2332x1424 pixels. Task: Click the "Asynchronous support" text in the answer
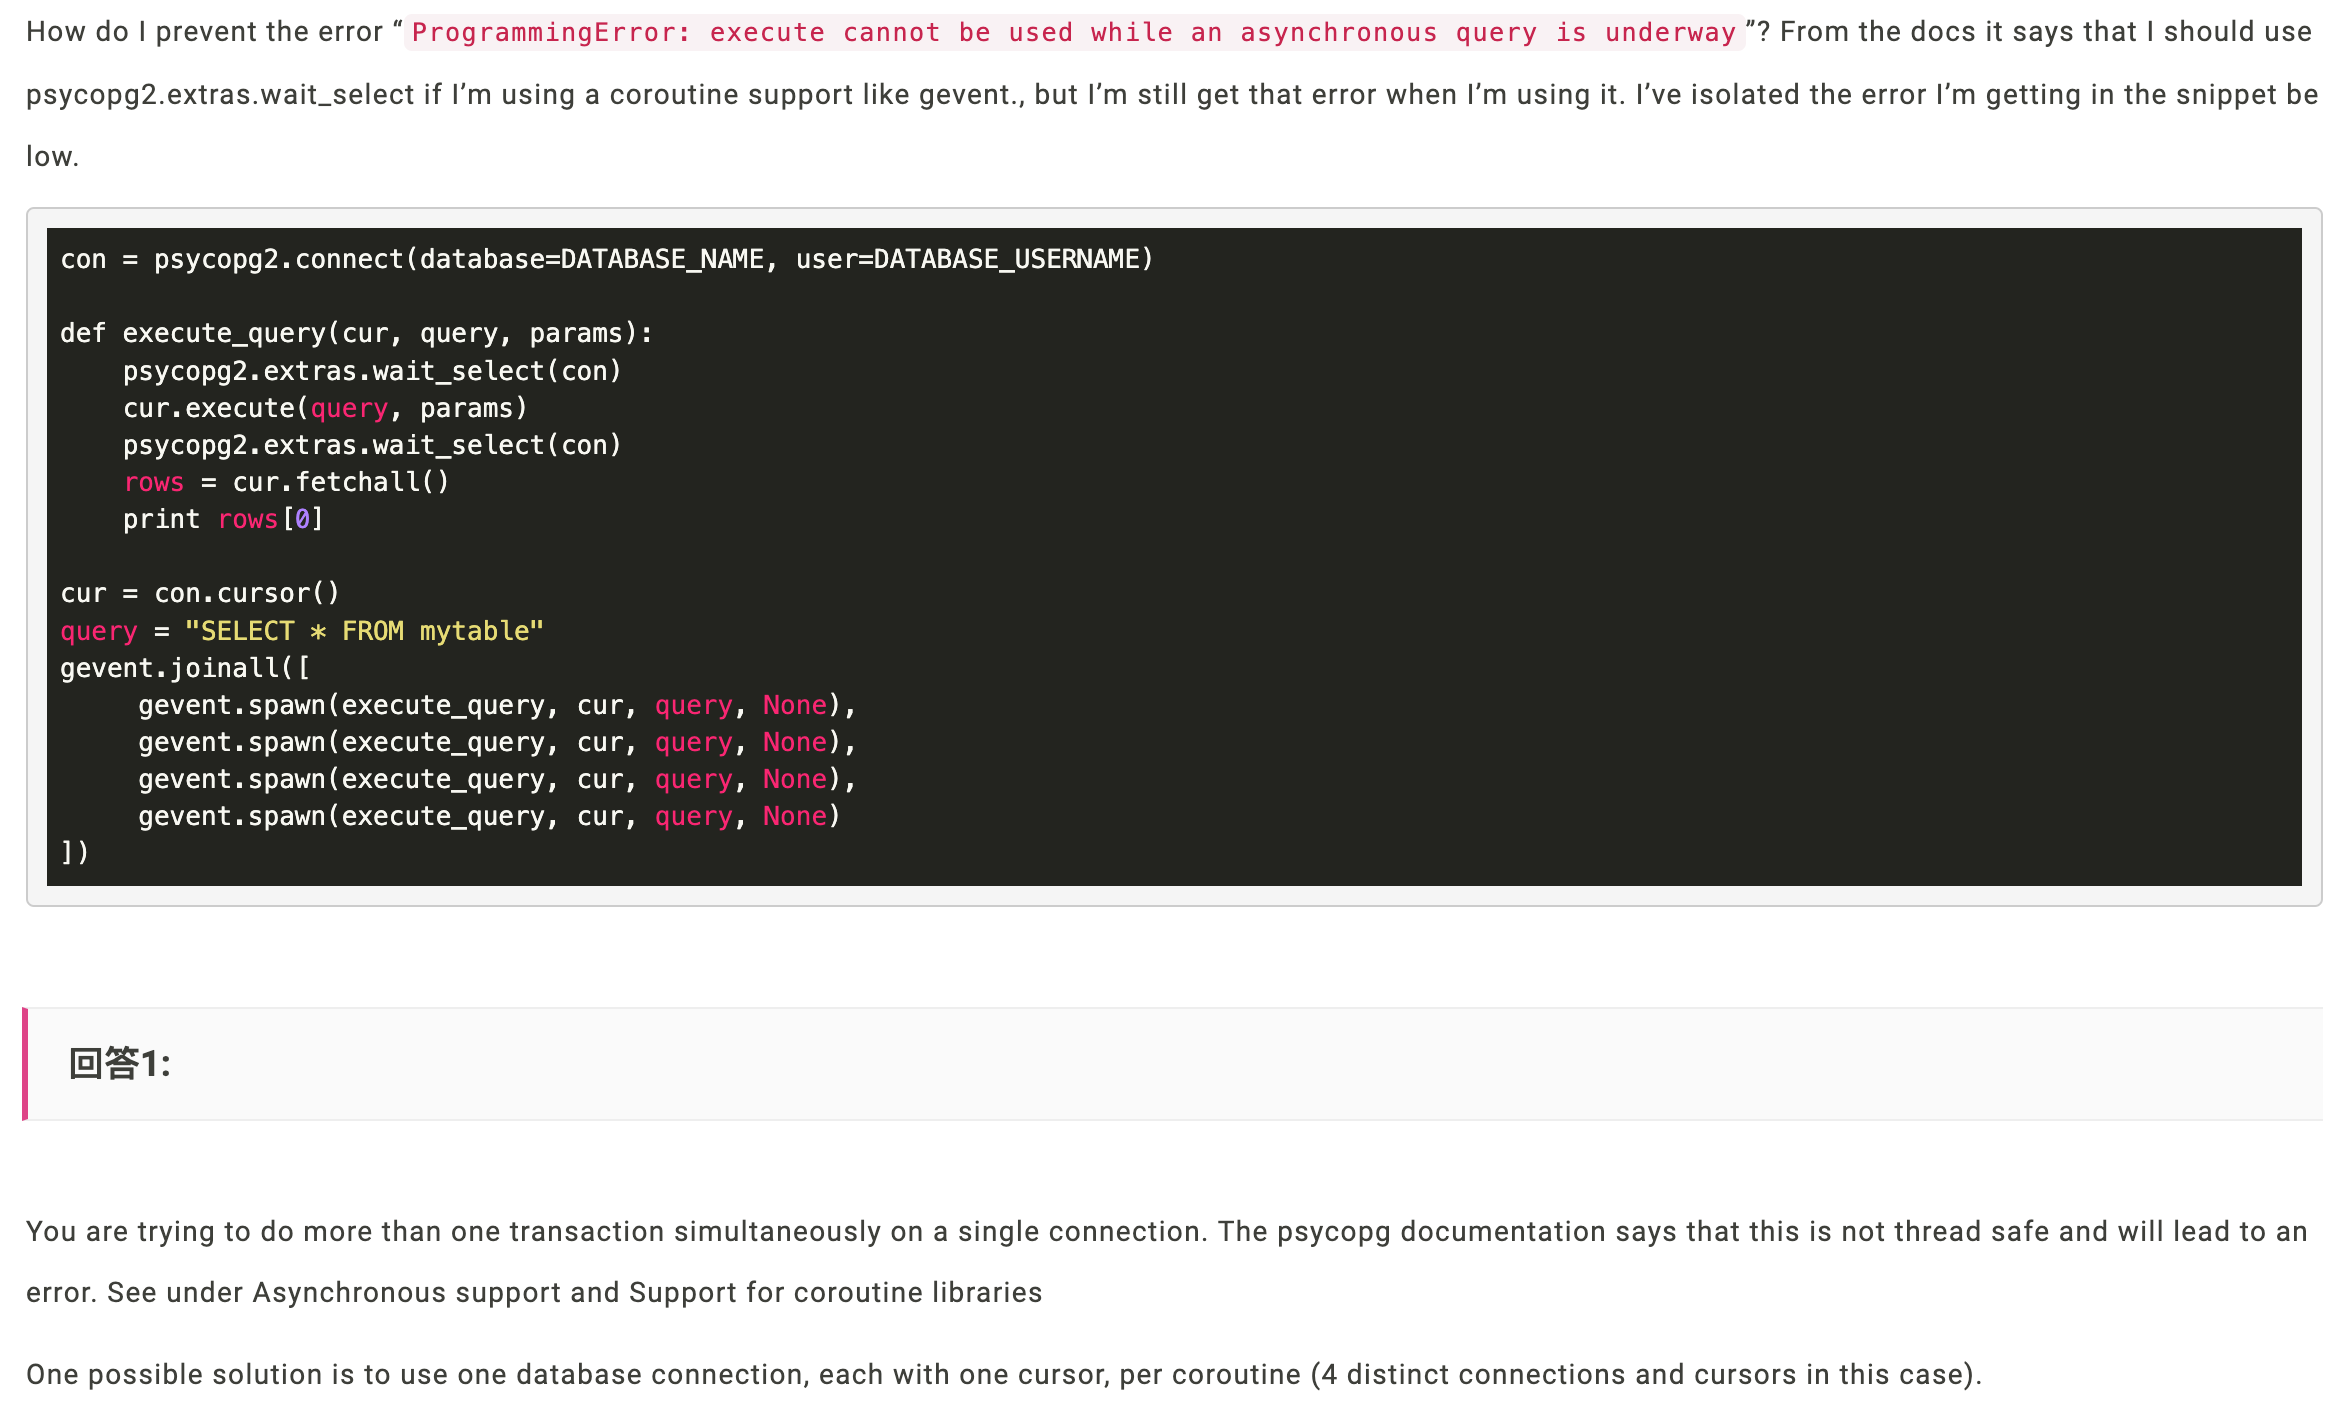tap(406, 1293)
